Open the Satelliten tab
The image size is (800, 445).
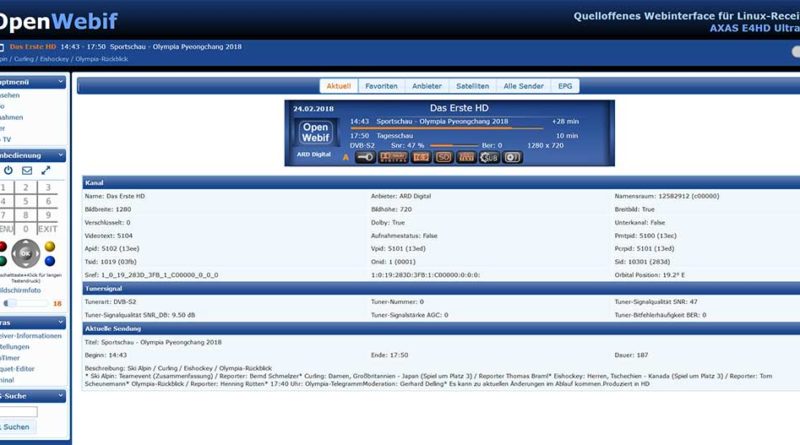472,86
